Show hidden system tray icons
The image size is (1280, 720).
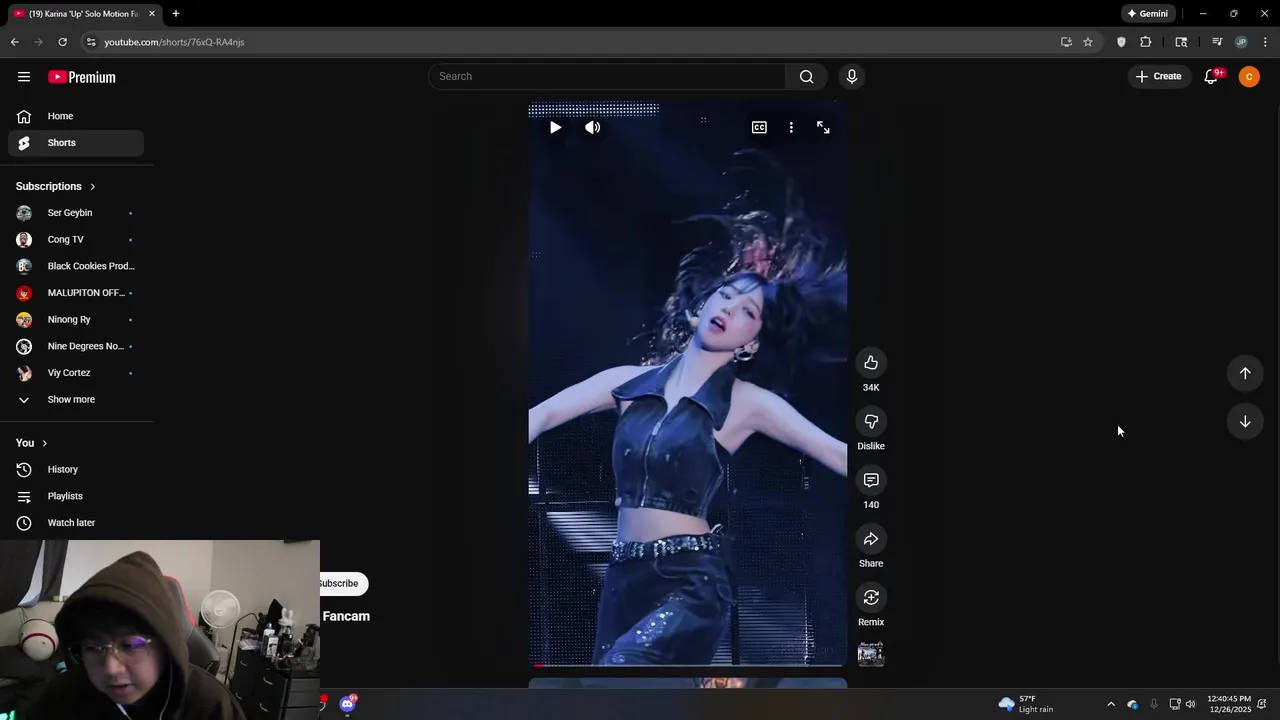coord(1110,704)
